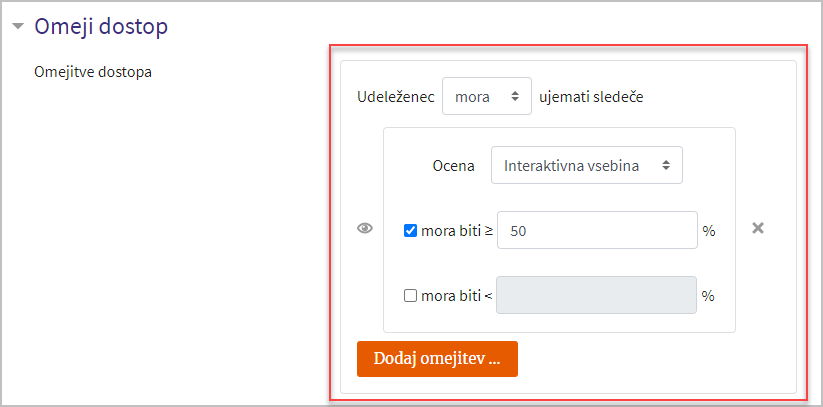Click the percent sign after the 50 field
Image resolution: width=823 pixels, height=407 pixels.
(709, 231)
